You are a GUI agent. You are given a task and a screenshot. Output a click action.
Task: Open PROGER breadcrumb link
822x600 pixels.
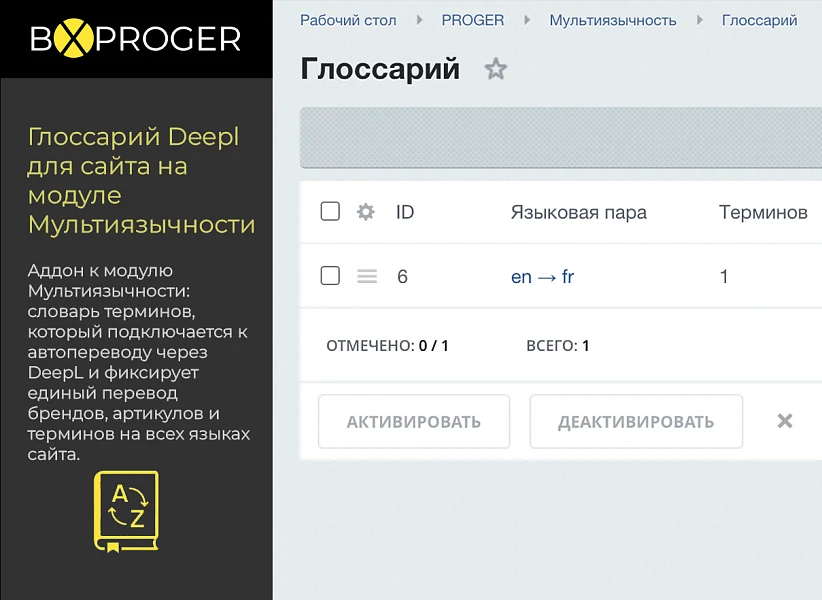click(x=472, y=20)
